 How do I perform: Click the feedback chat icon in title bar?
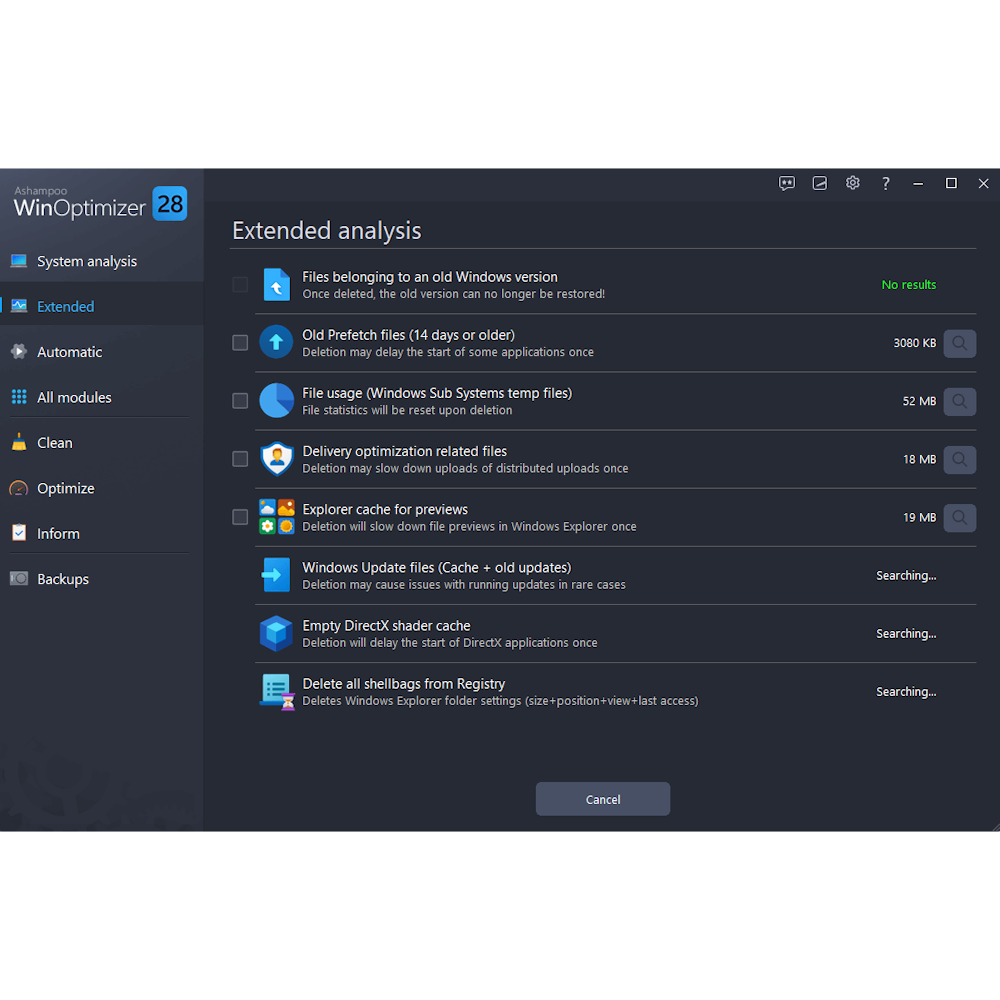click(x=787, y=183)
